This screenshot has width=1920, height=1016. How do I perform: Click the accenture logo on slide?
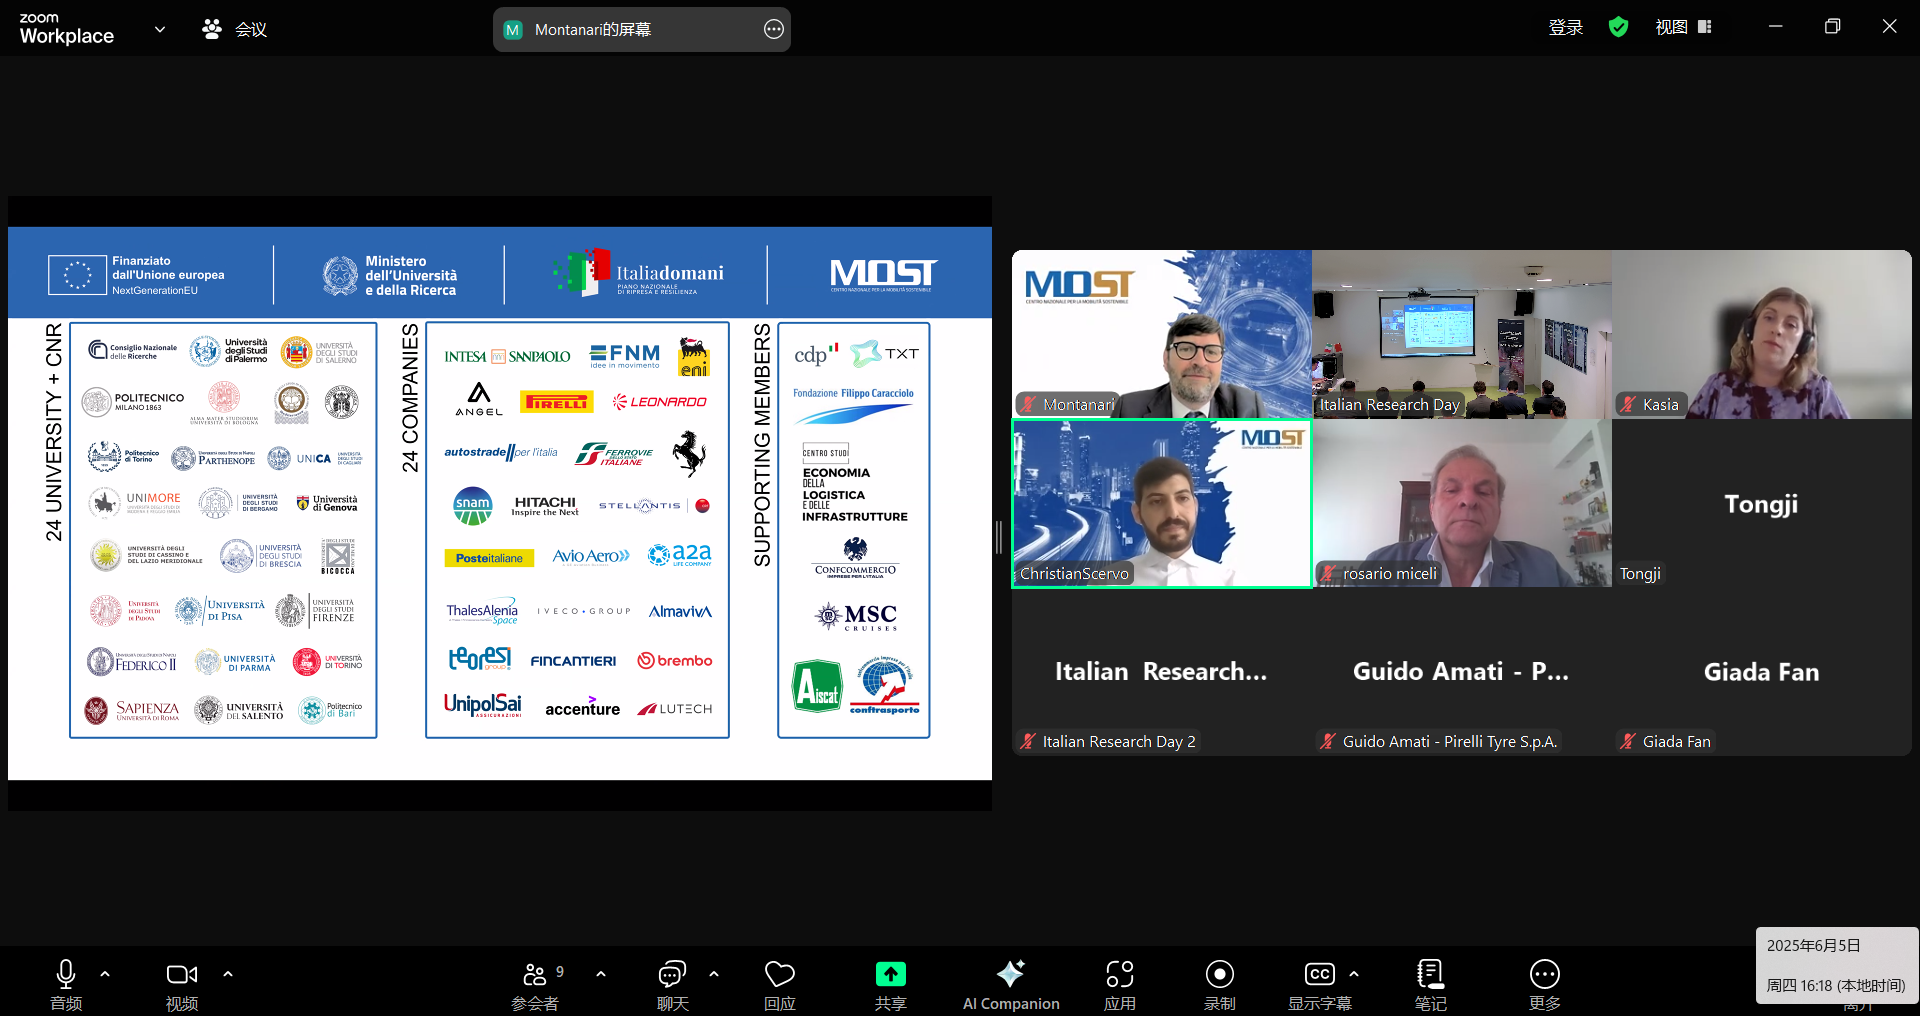[x=582, y=707]
